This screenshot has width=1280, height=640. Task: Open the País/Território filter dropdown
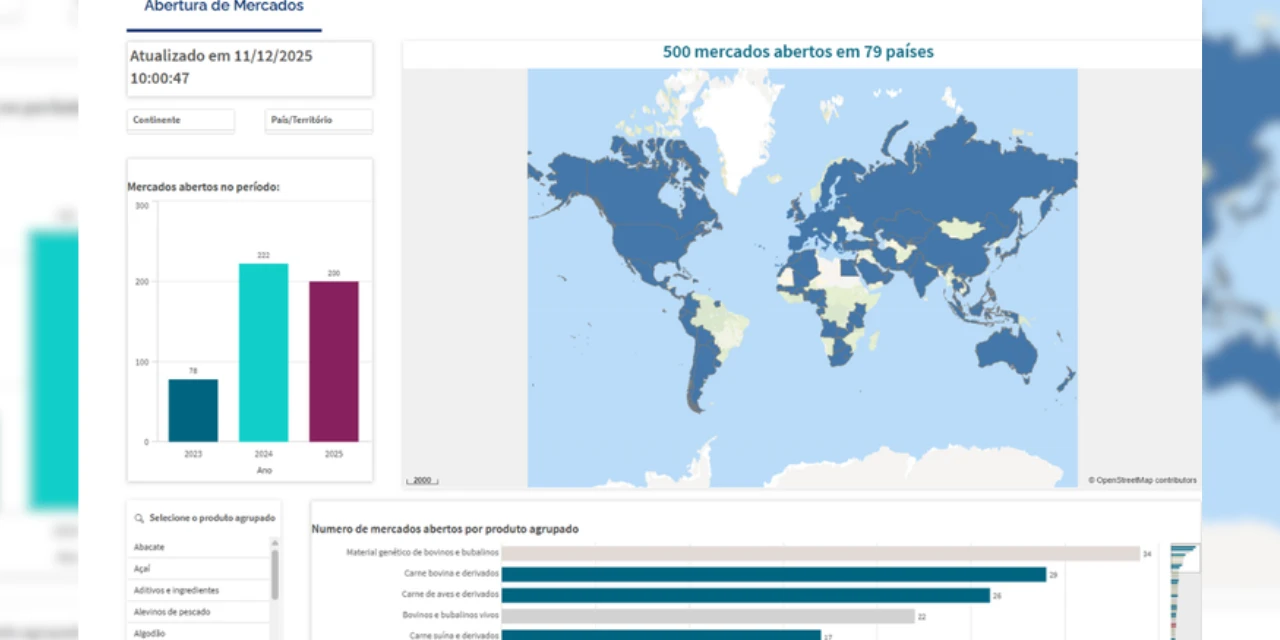tap(318, 120)
